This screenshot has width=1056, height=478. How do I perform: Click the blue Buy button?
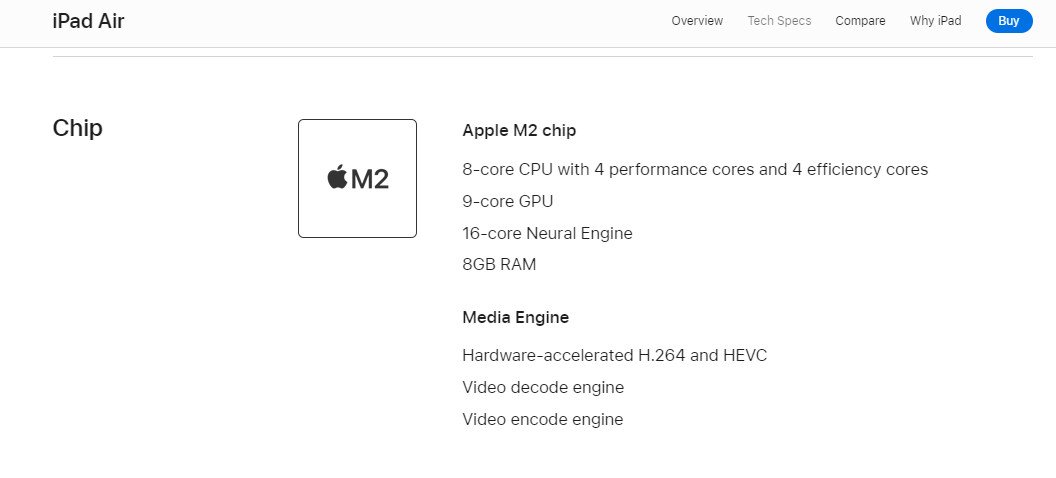point(1009,21)
